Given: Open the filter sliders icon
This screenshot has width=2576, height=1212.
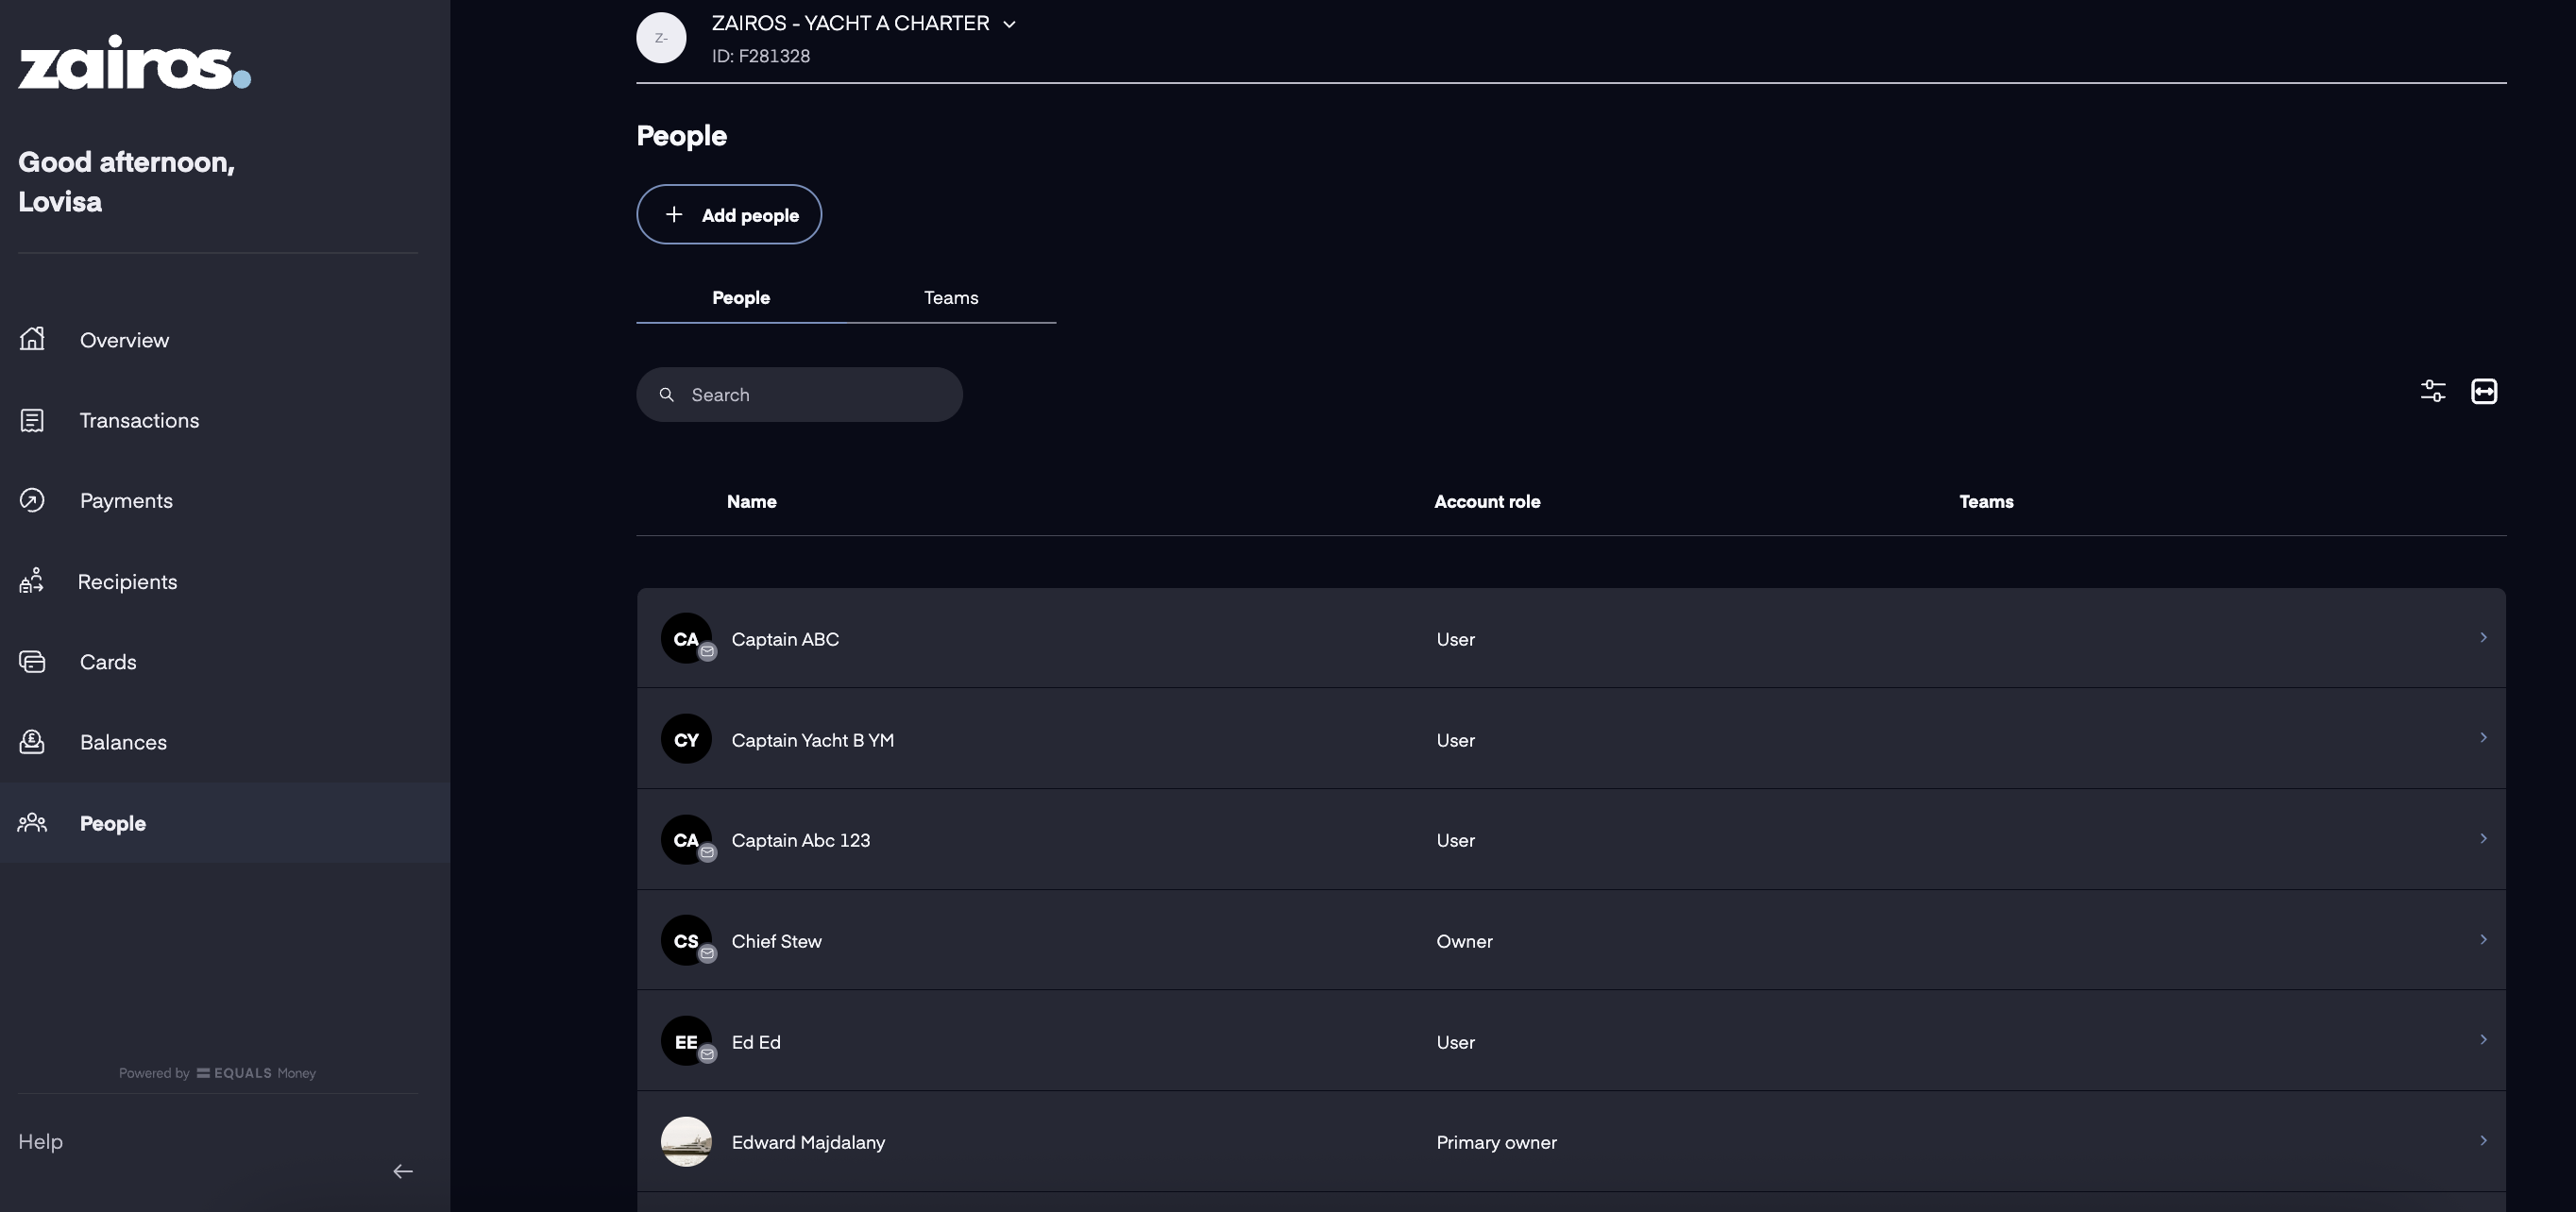Looking at the screenshot, I should [2433, 391].
